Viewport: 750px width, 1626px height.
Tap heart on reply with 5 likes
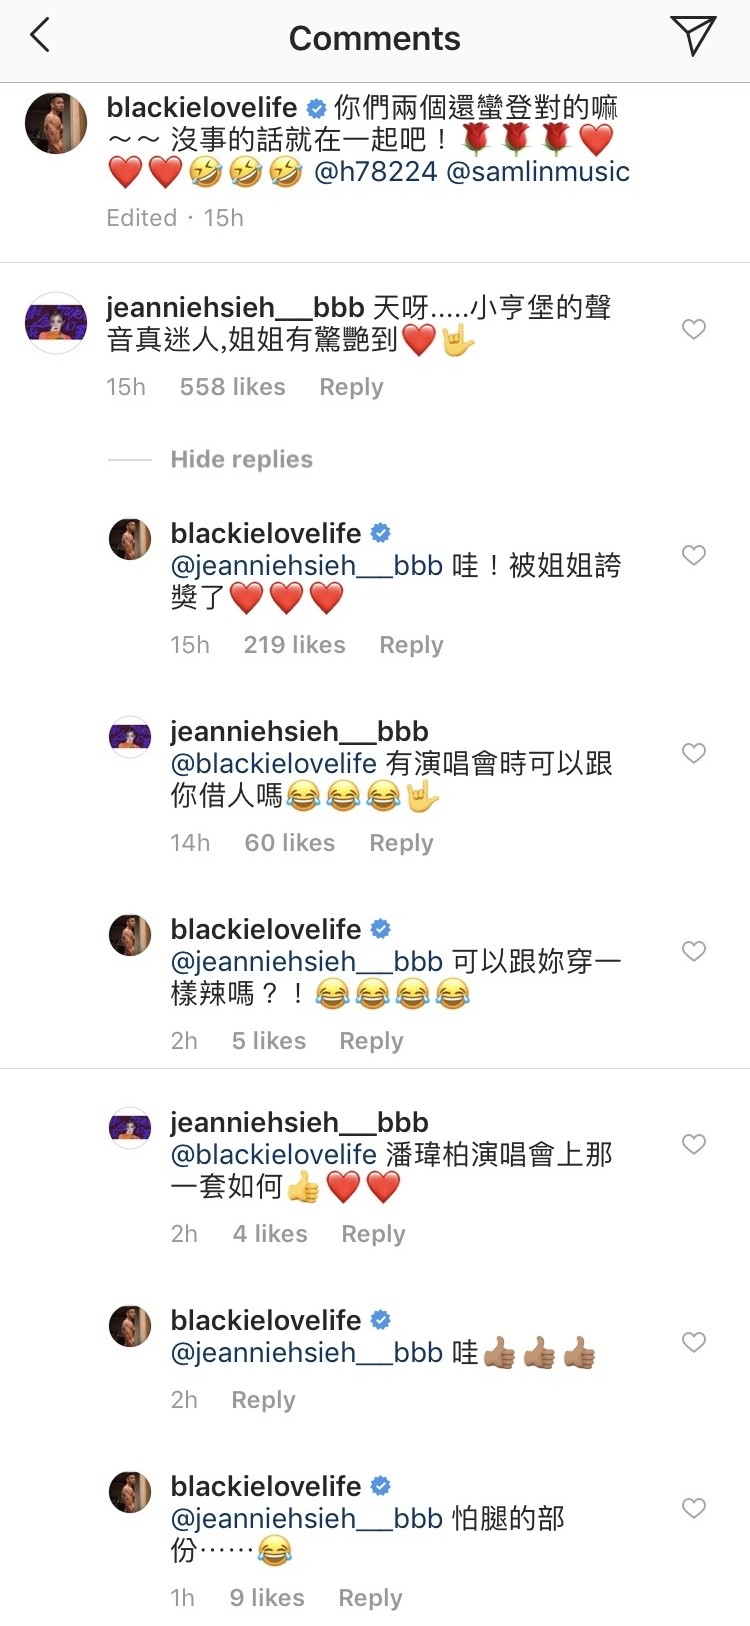(694, 951)
